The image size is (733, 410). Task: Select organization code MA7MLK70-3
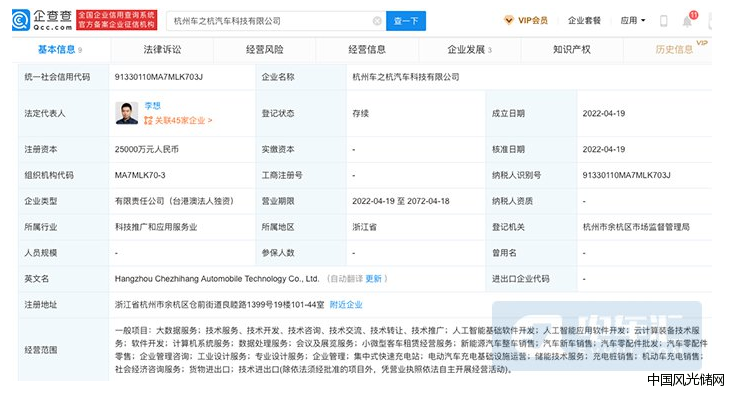(x=140, y=175)
